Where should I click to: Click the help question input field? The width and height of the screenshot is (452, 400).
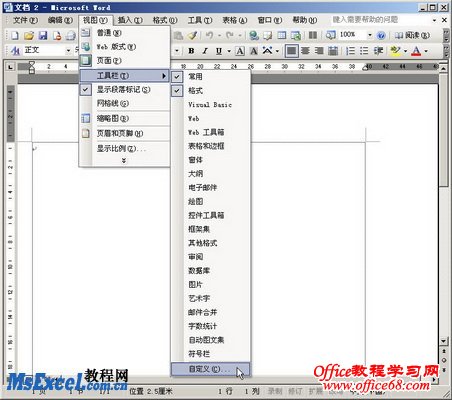tap(380, 20)
